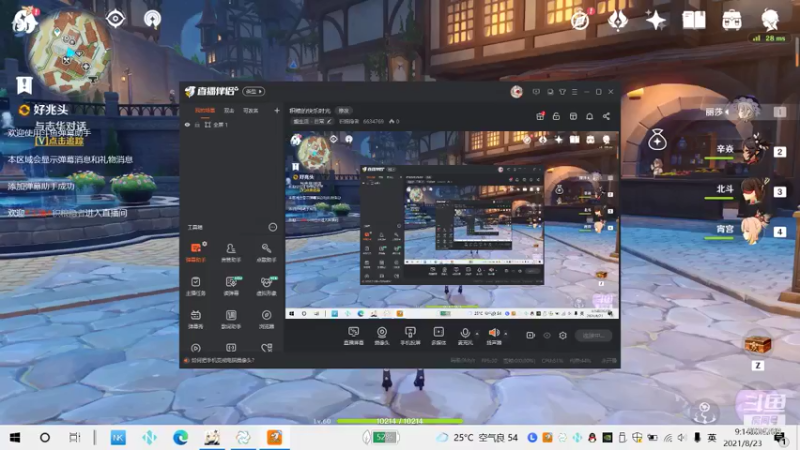Viewport: 800px width, 450px height.
Task: Switch to the second scene tab
Action: 229,110
